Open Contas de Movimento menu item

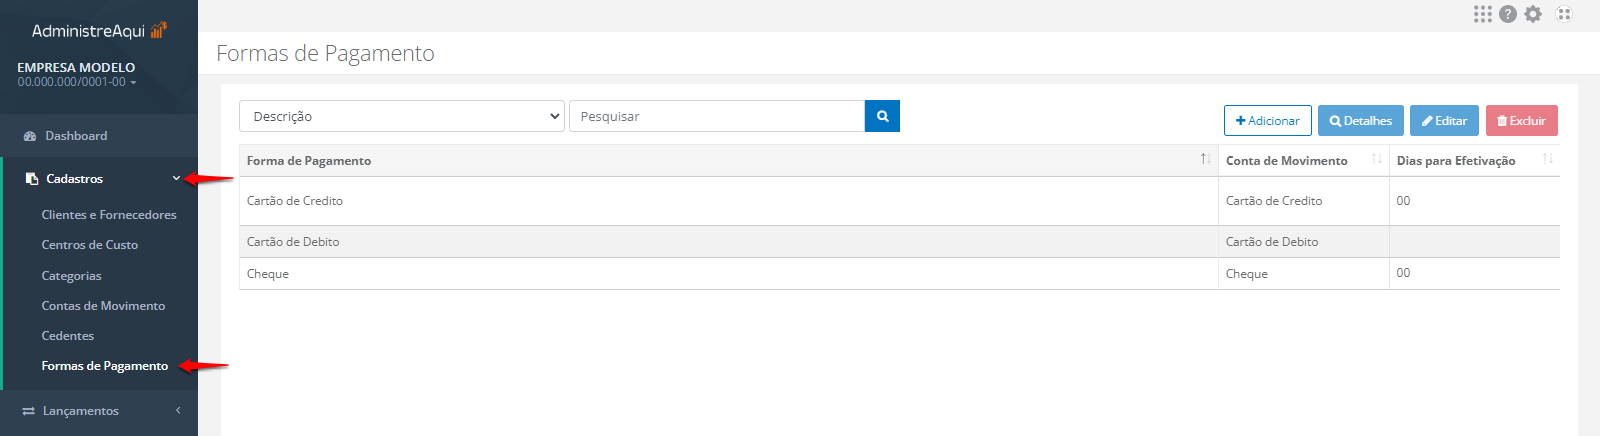(103, 306)
